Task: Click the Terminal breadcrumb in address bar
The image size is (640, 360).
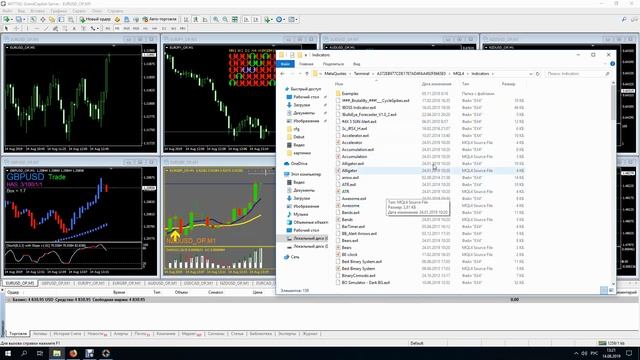Action: [x=361, y=74]
